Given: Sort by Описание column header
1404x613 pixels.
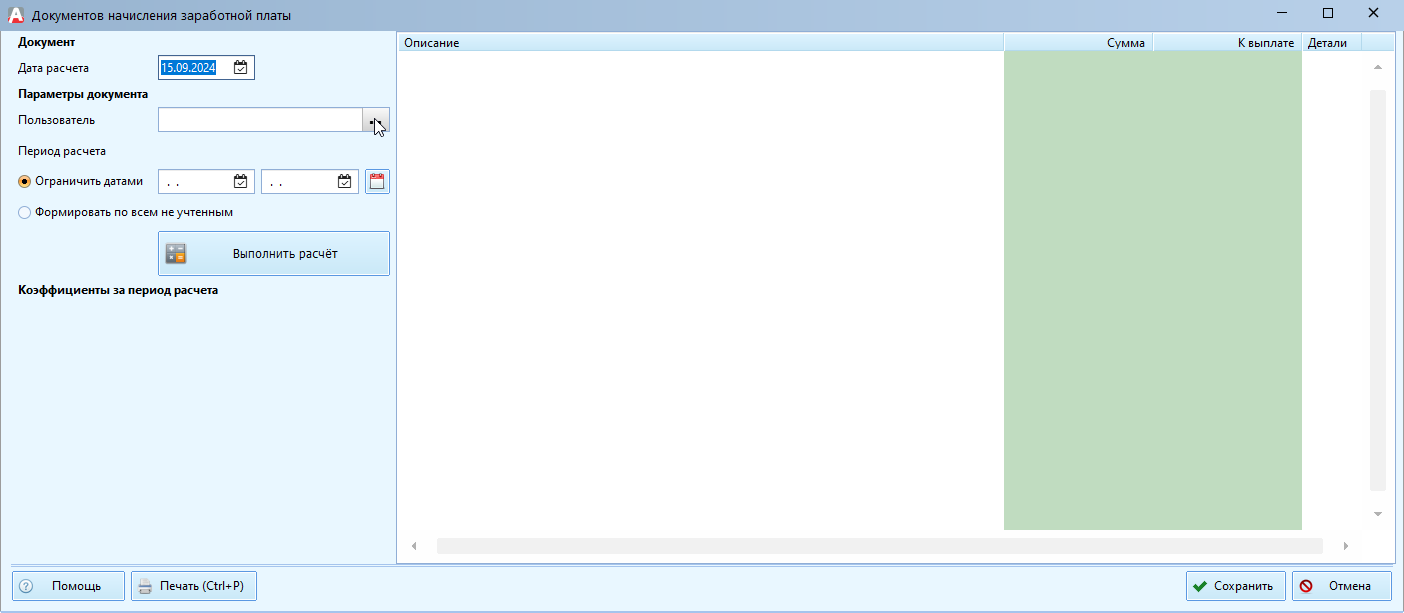Looking at the screenshot, I should (700, 43).
